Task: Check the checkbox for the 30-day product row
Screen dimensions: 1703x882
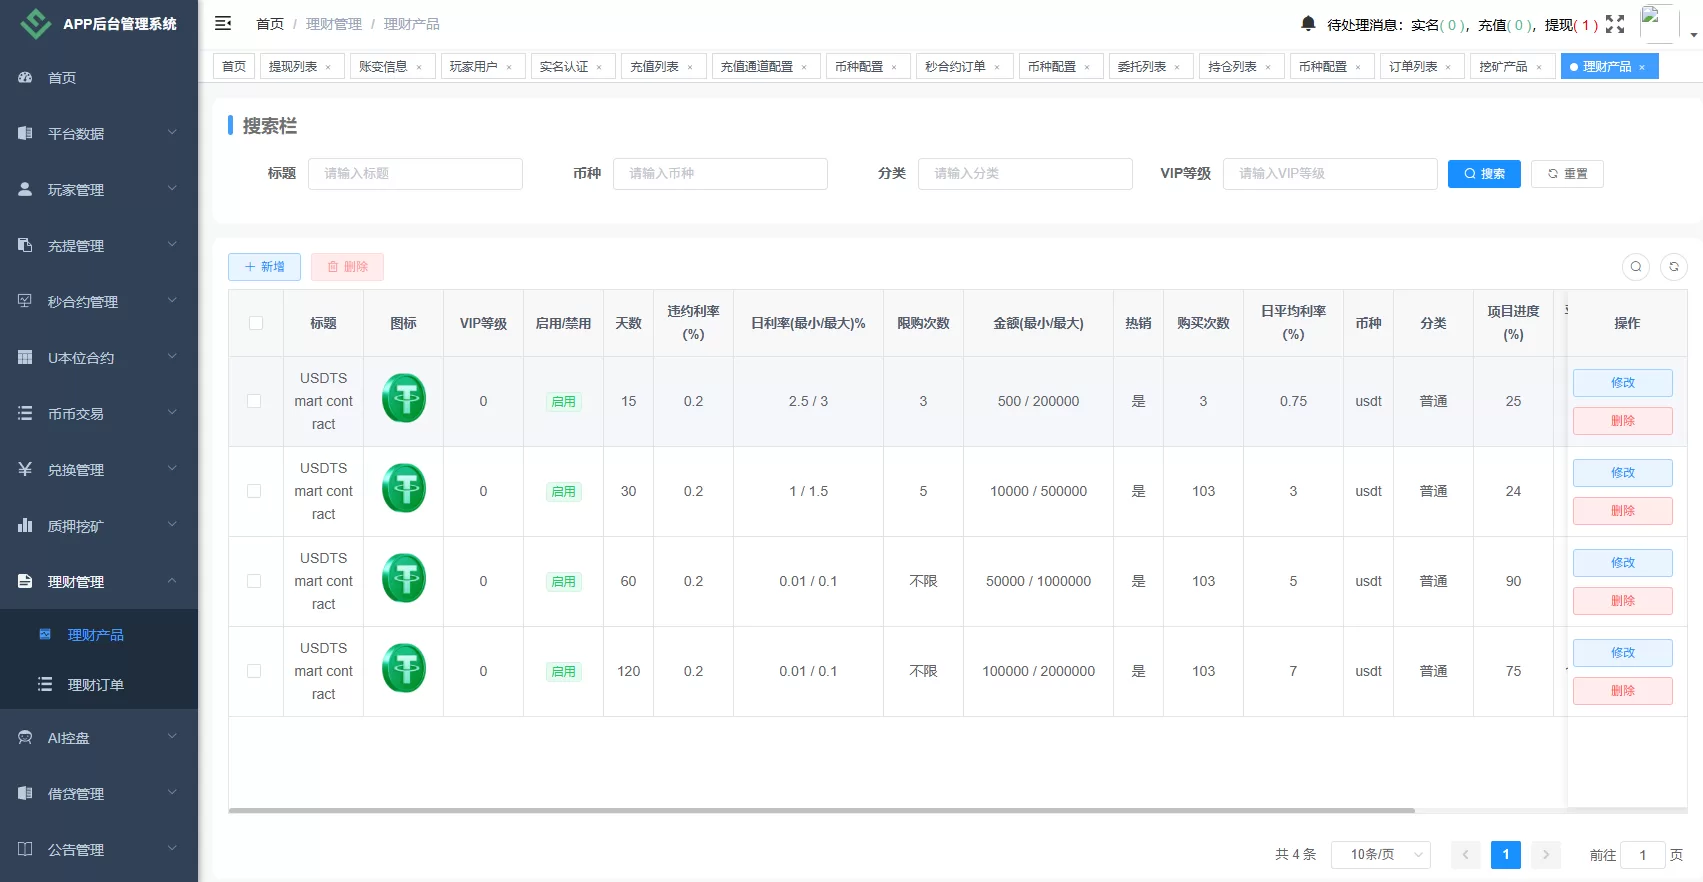Action: click(x=254, y=491)
